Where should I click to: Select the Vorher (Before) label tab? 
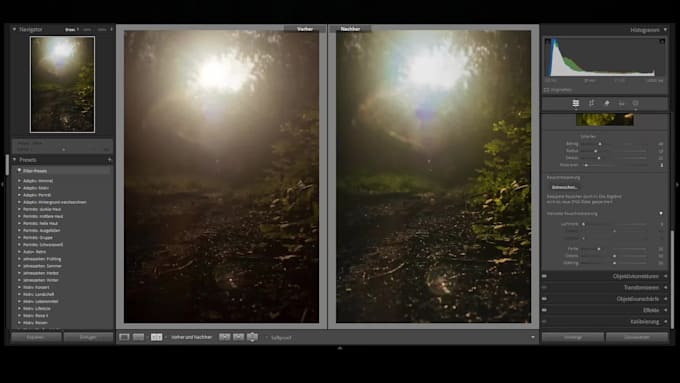[x=305, y=29]
